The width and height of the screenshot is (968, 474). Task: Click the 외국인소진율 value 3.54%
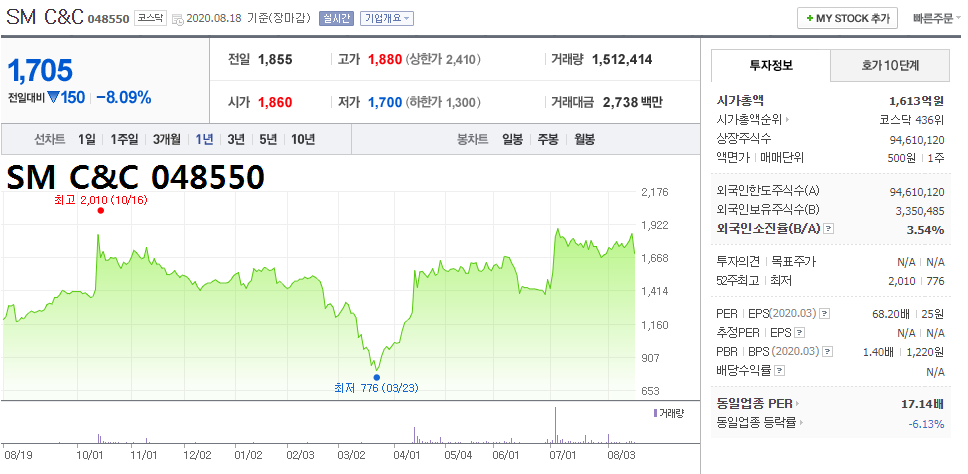pyautogui.click(x=927, y=230)
